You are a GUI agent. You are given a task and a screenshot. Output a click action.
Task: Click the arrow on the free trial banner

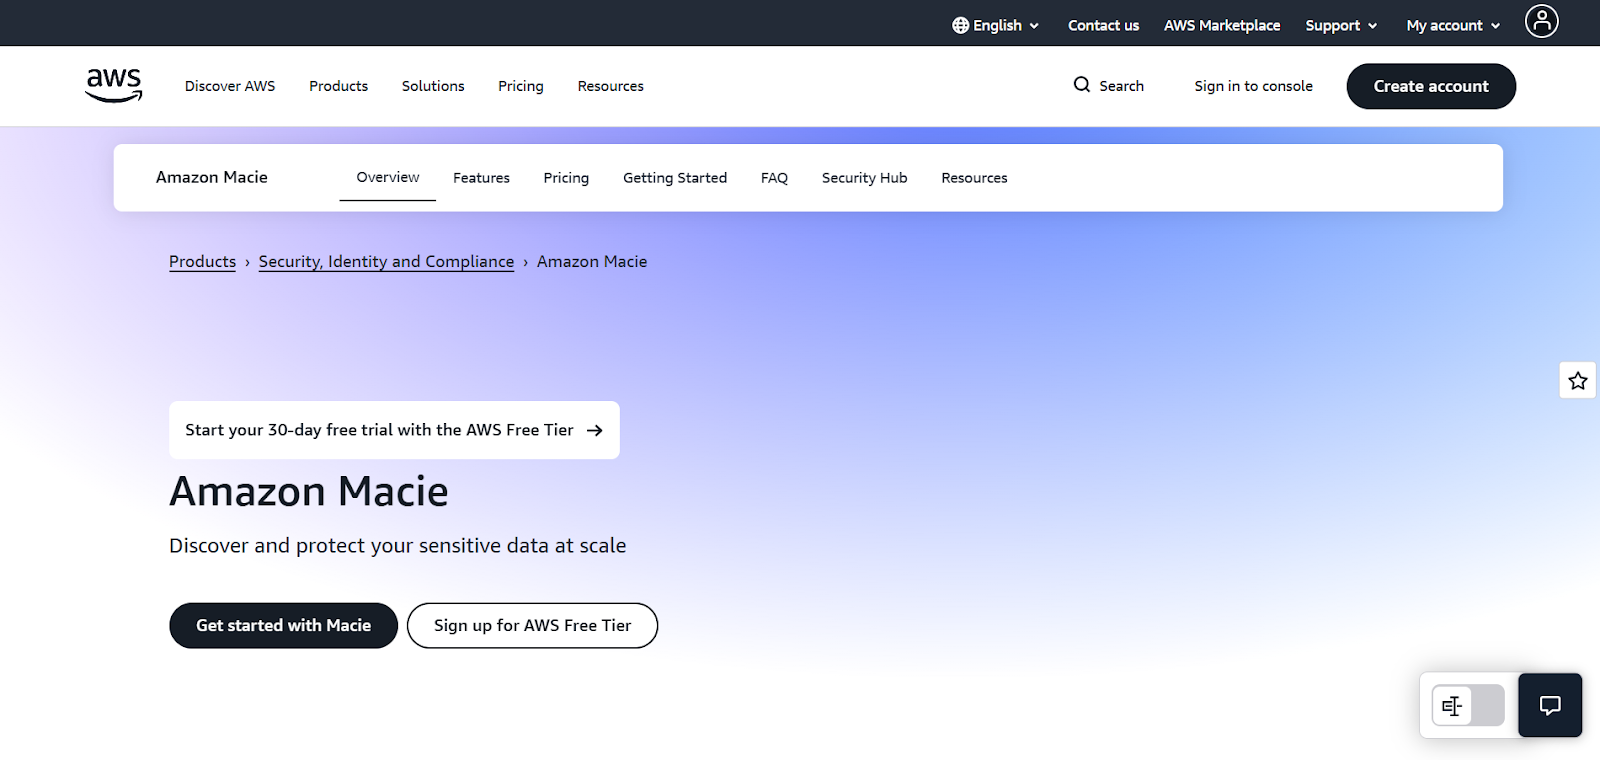point(595,430)
